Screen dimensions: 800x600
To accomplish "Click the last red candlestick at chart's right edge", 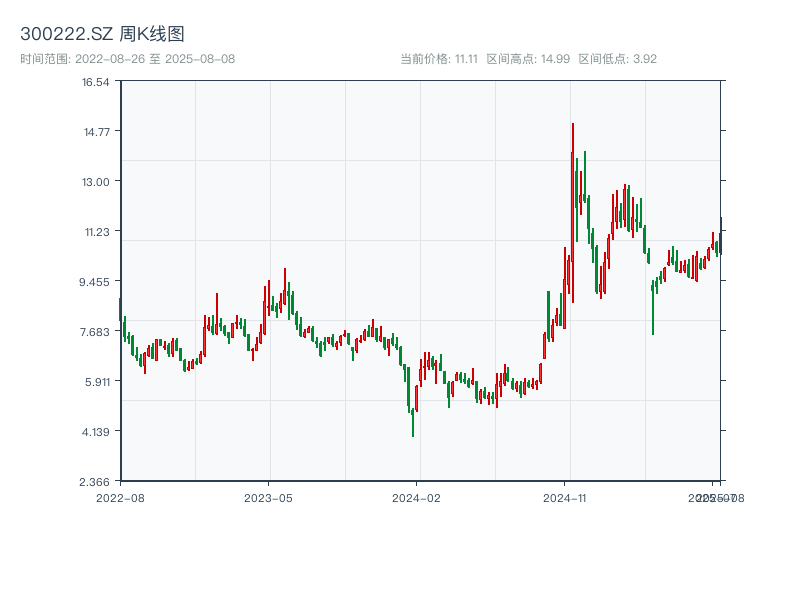I will click(721, 236).
